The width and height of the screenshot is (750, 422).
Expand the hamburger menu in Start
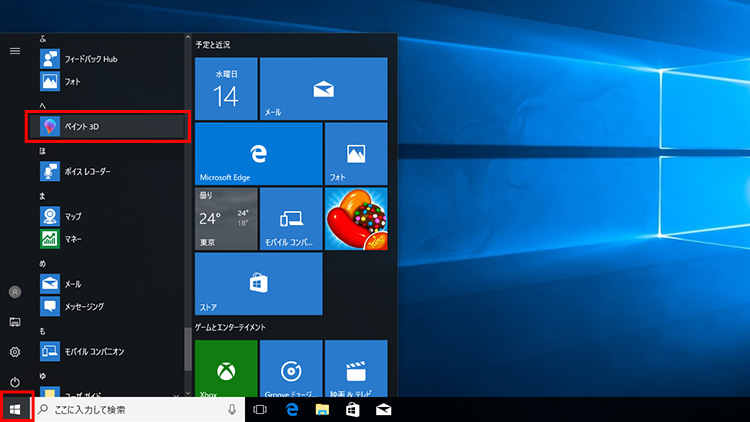[x=15, y=50]
